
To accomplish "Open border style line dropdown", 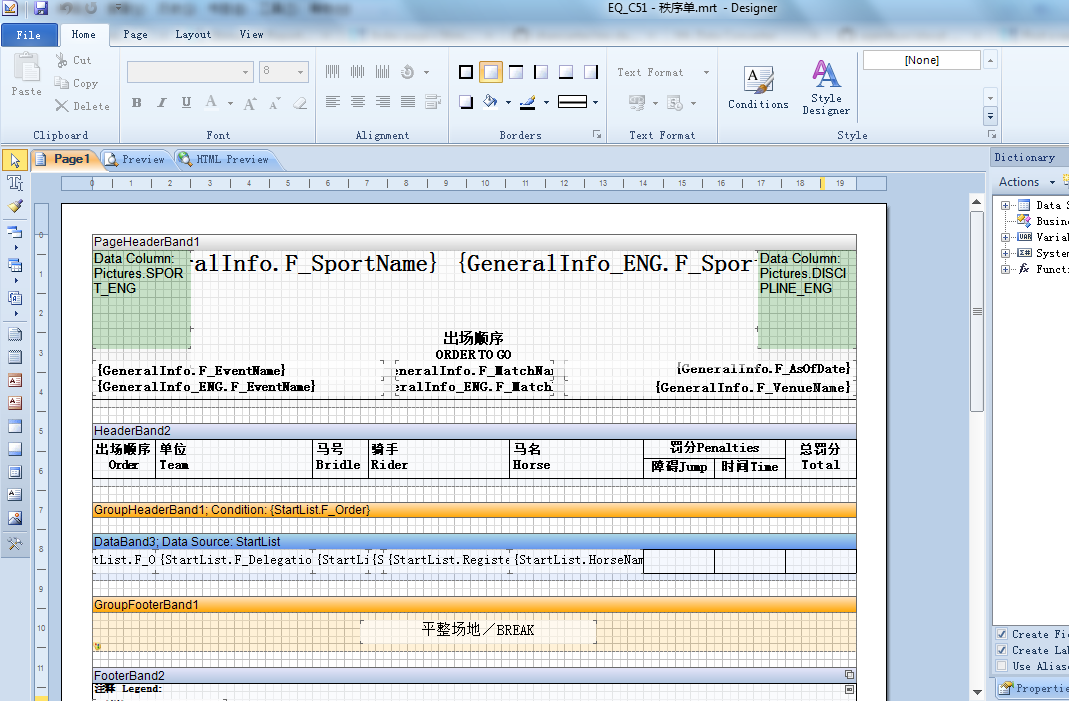I will 596,103.
